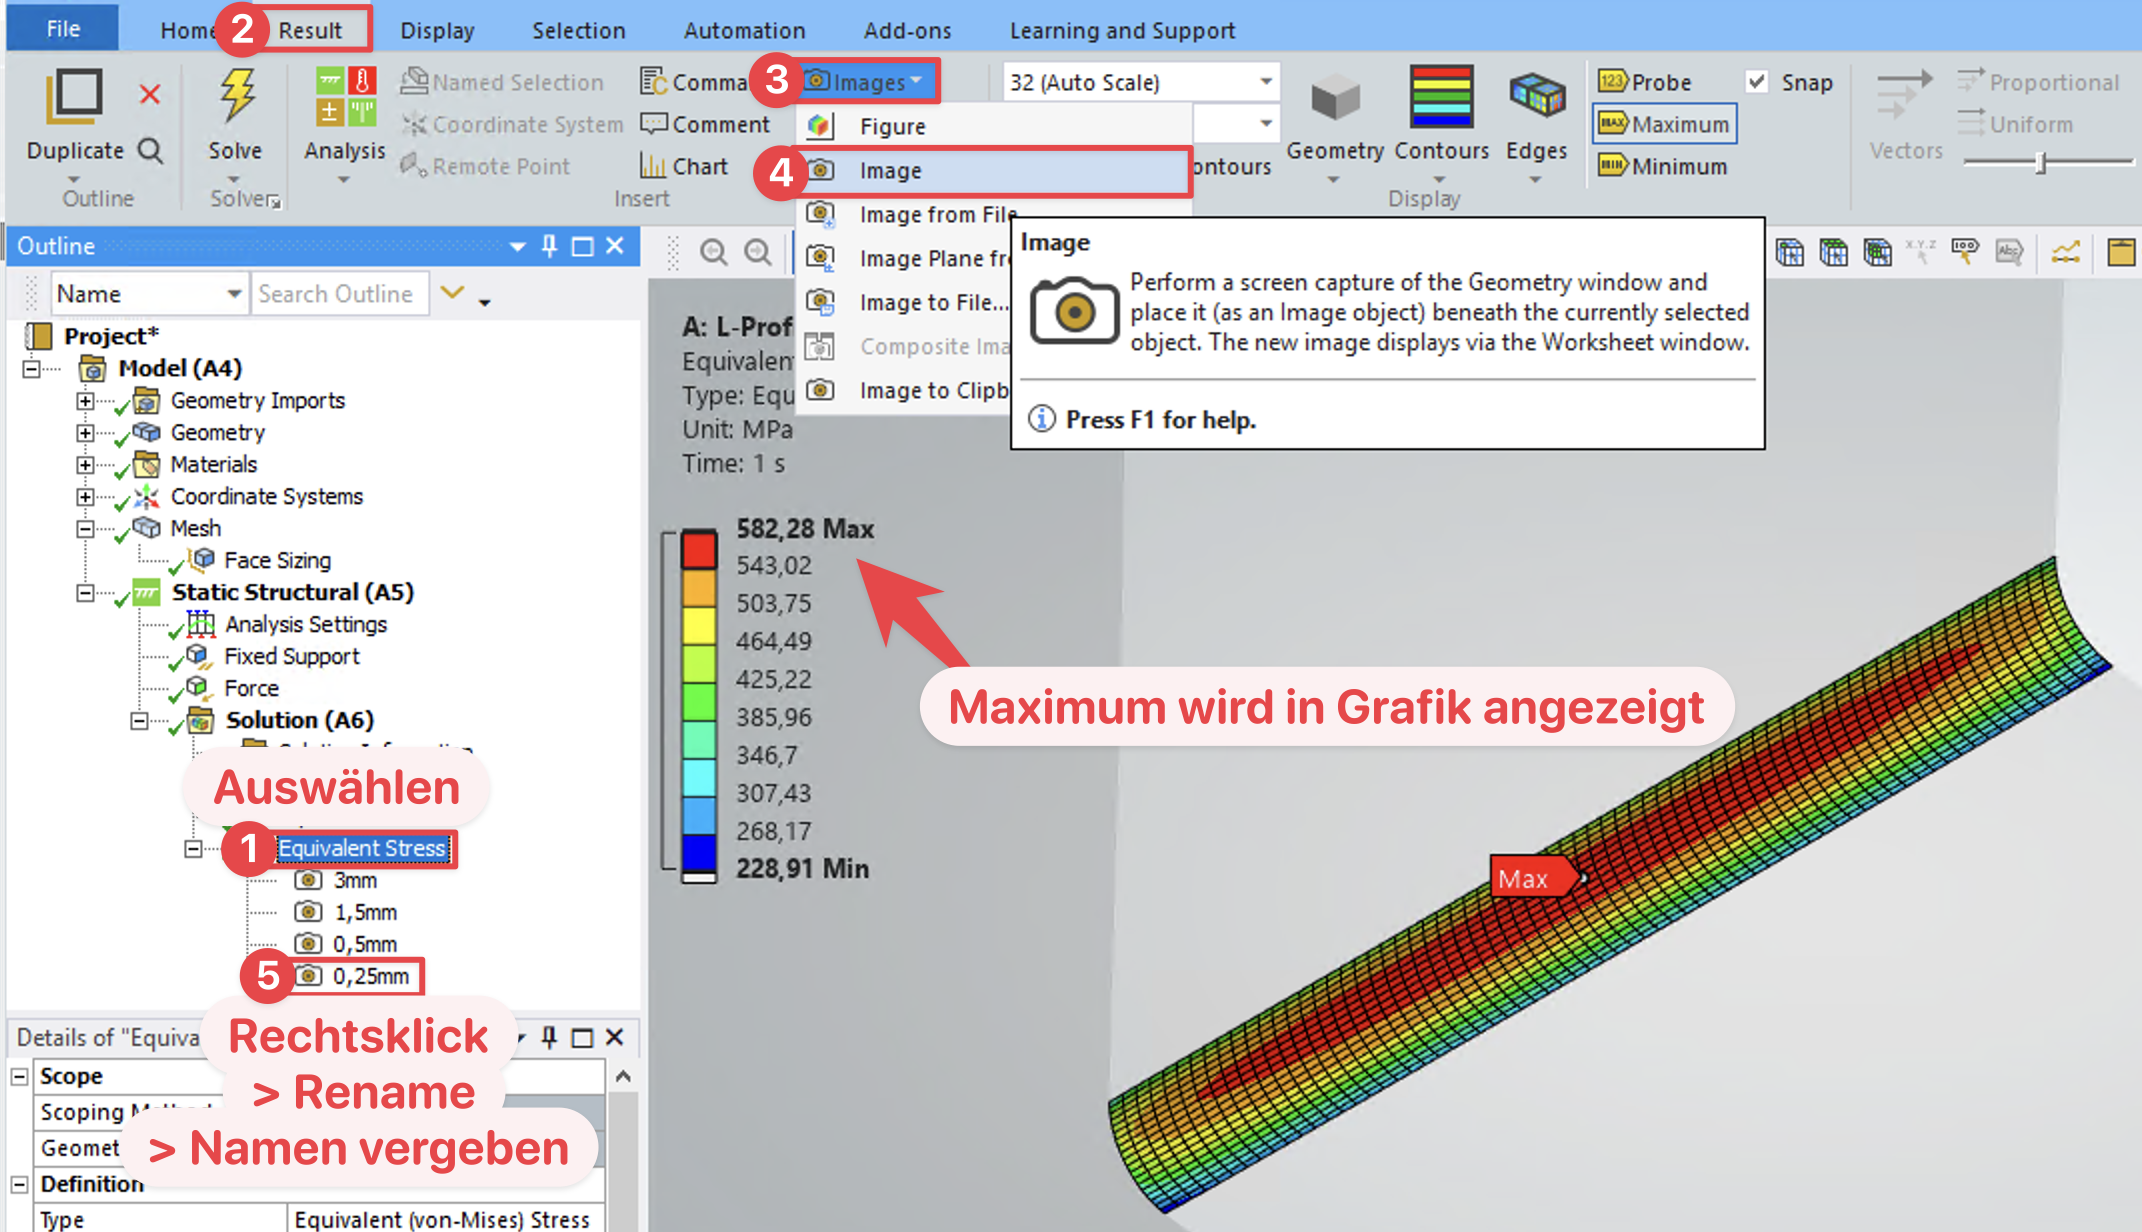
Task: Toggle the Snap checkbox
Action: 1757,82
